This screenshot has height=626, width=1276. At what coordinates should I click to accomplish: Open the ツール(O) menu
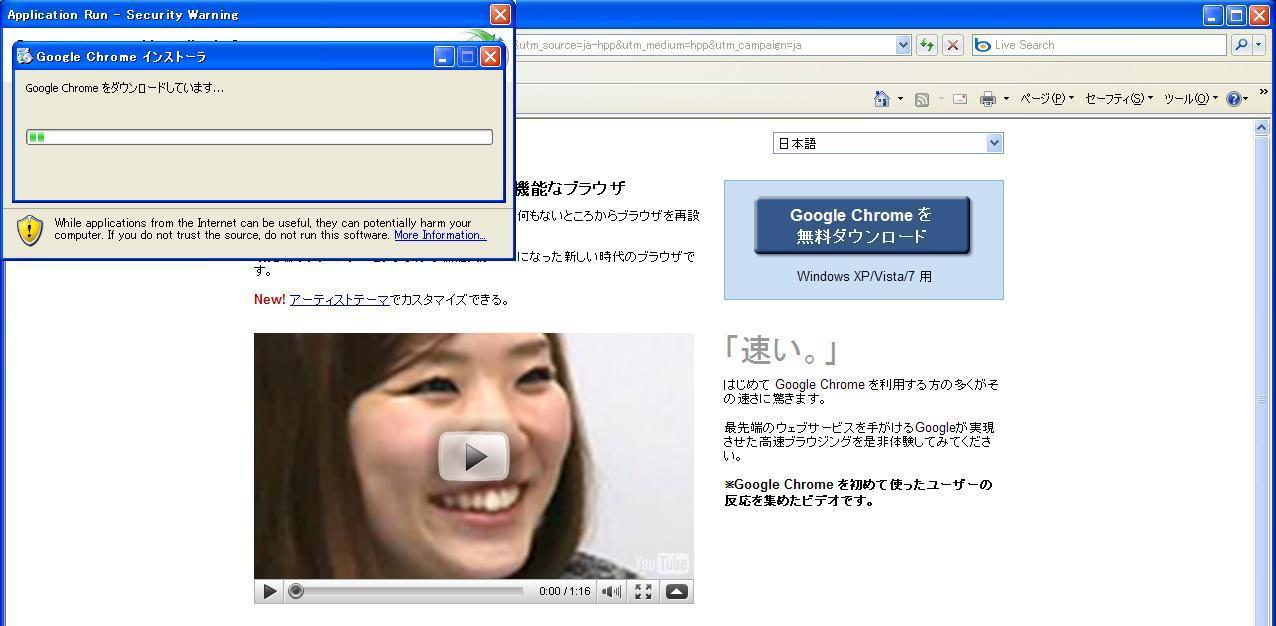[x=1191, y=98]
